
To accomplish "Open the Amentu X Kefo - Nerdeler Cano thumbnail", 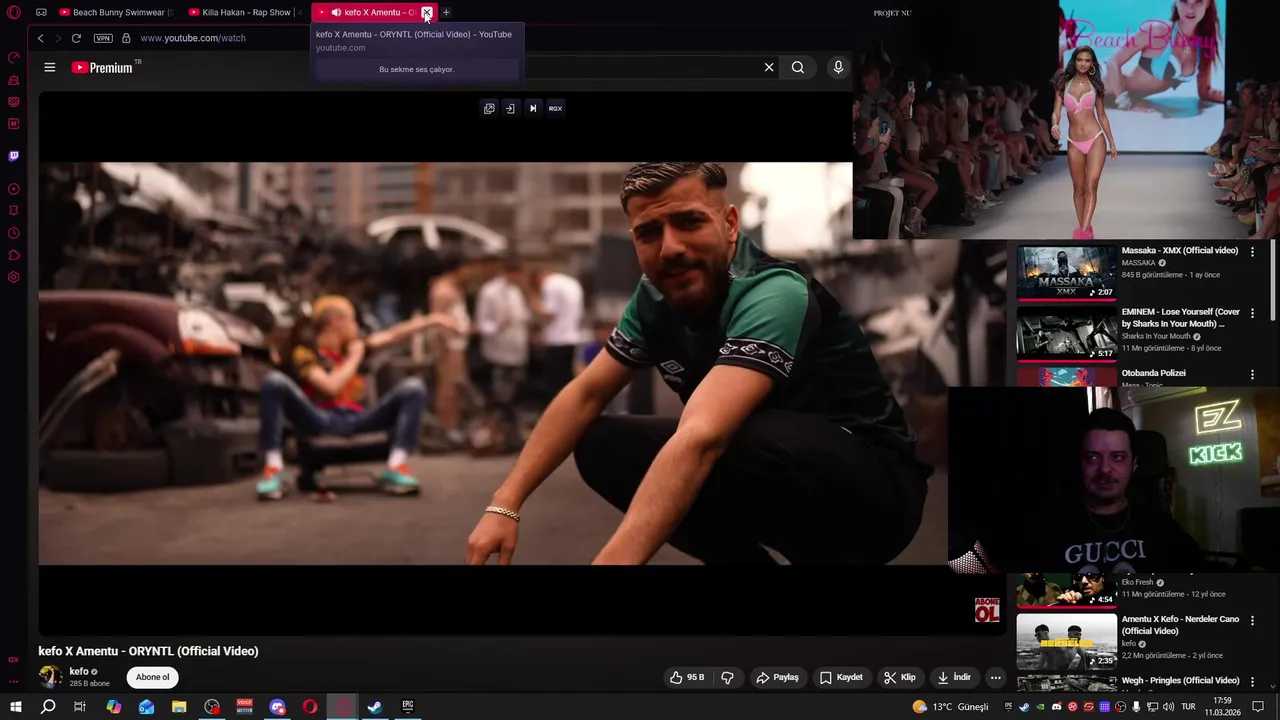I will tap(1066, 641).
